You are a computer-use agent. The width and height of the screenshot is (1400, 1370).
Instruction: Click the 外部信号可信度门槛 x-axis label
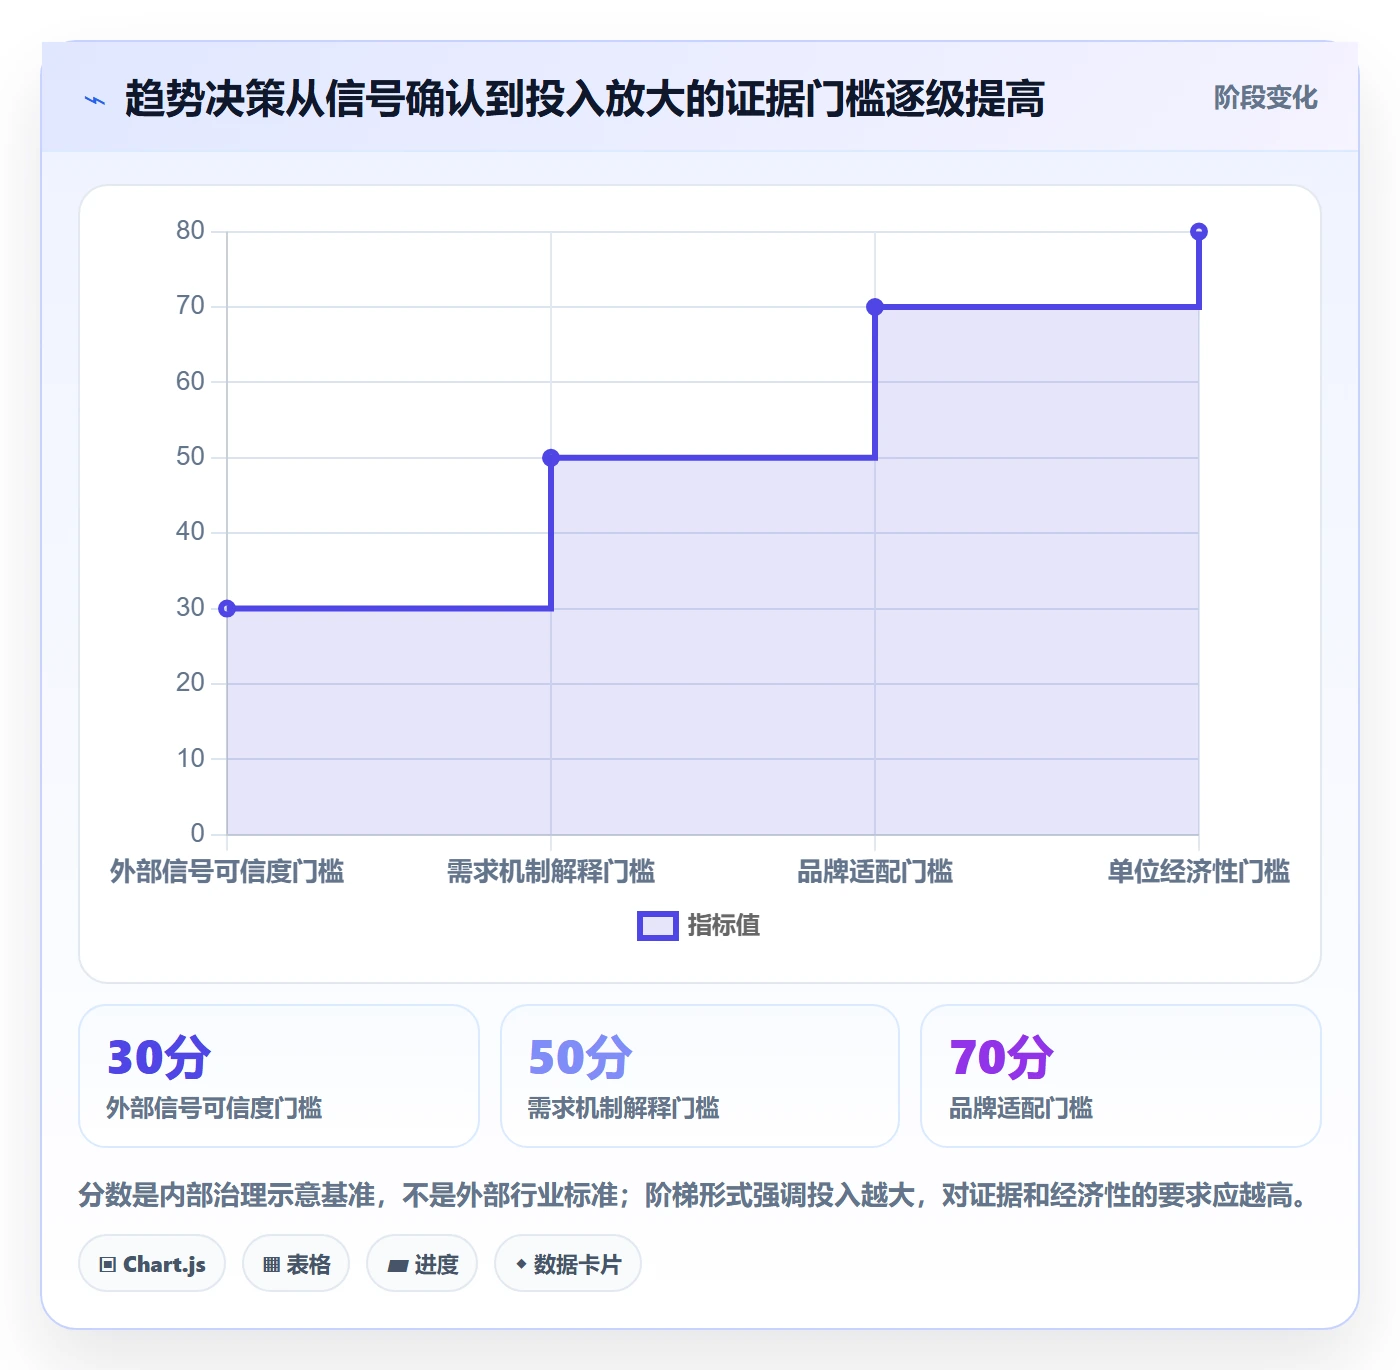(x=227, y=872)
